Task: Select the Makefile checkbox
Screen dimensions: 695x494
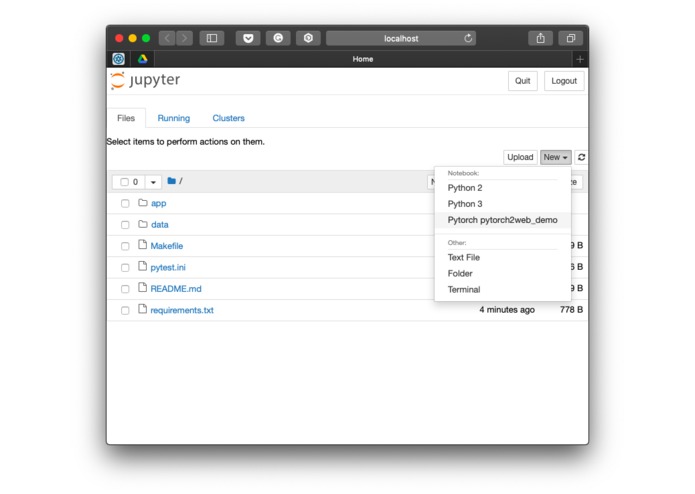Action: [x=125, y=246]
